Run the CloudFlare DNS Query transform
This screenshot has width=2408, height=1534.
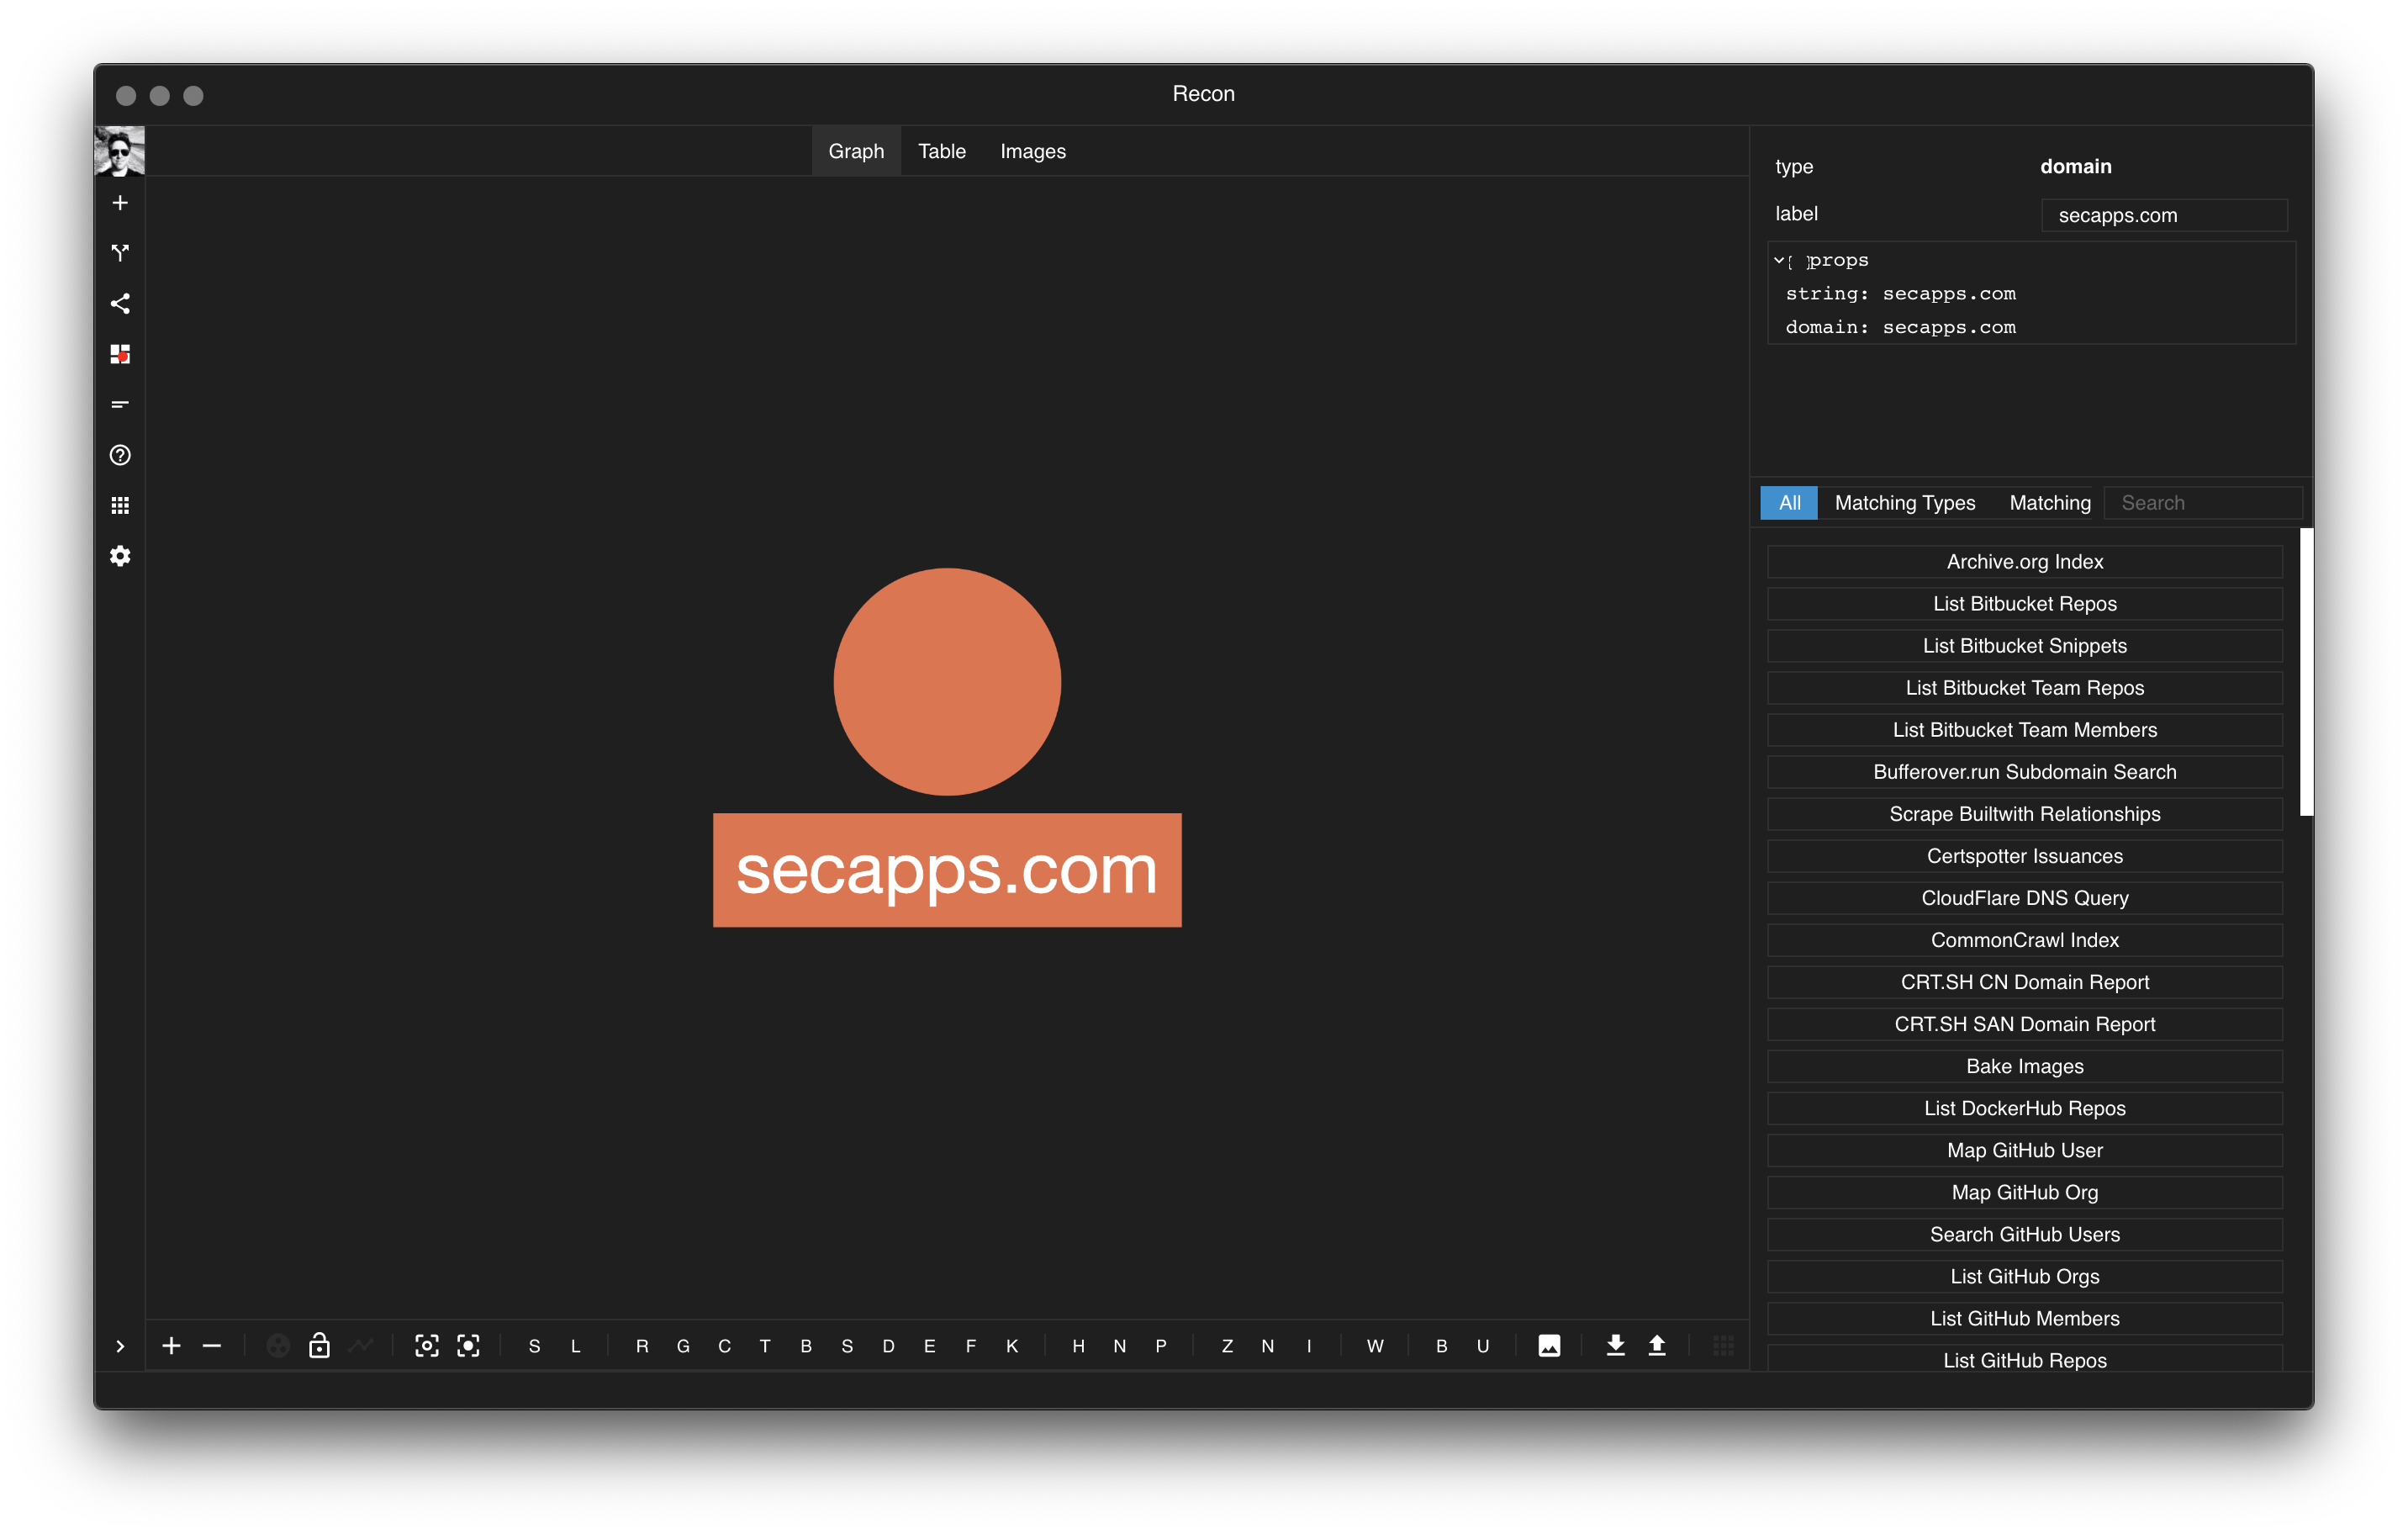pyautogui.click(x=2024, y=898)
